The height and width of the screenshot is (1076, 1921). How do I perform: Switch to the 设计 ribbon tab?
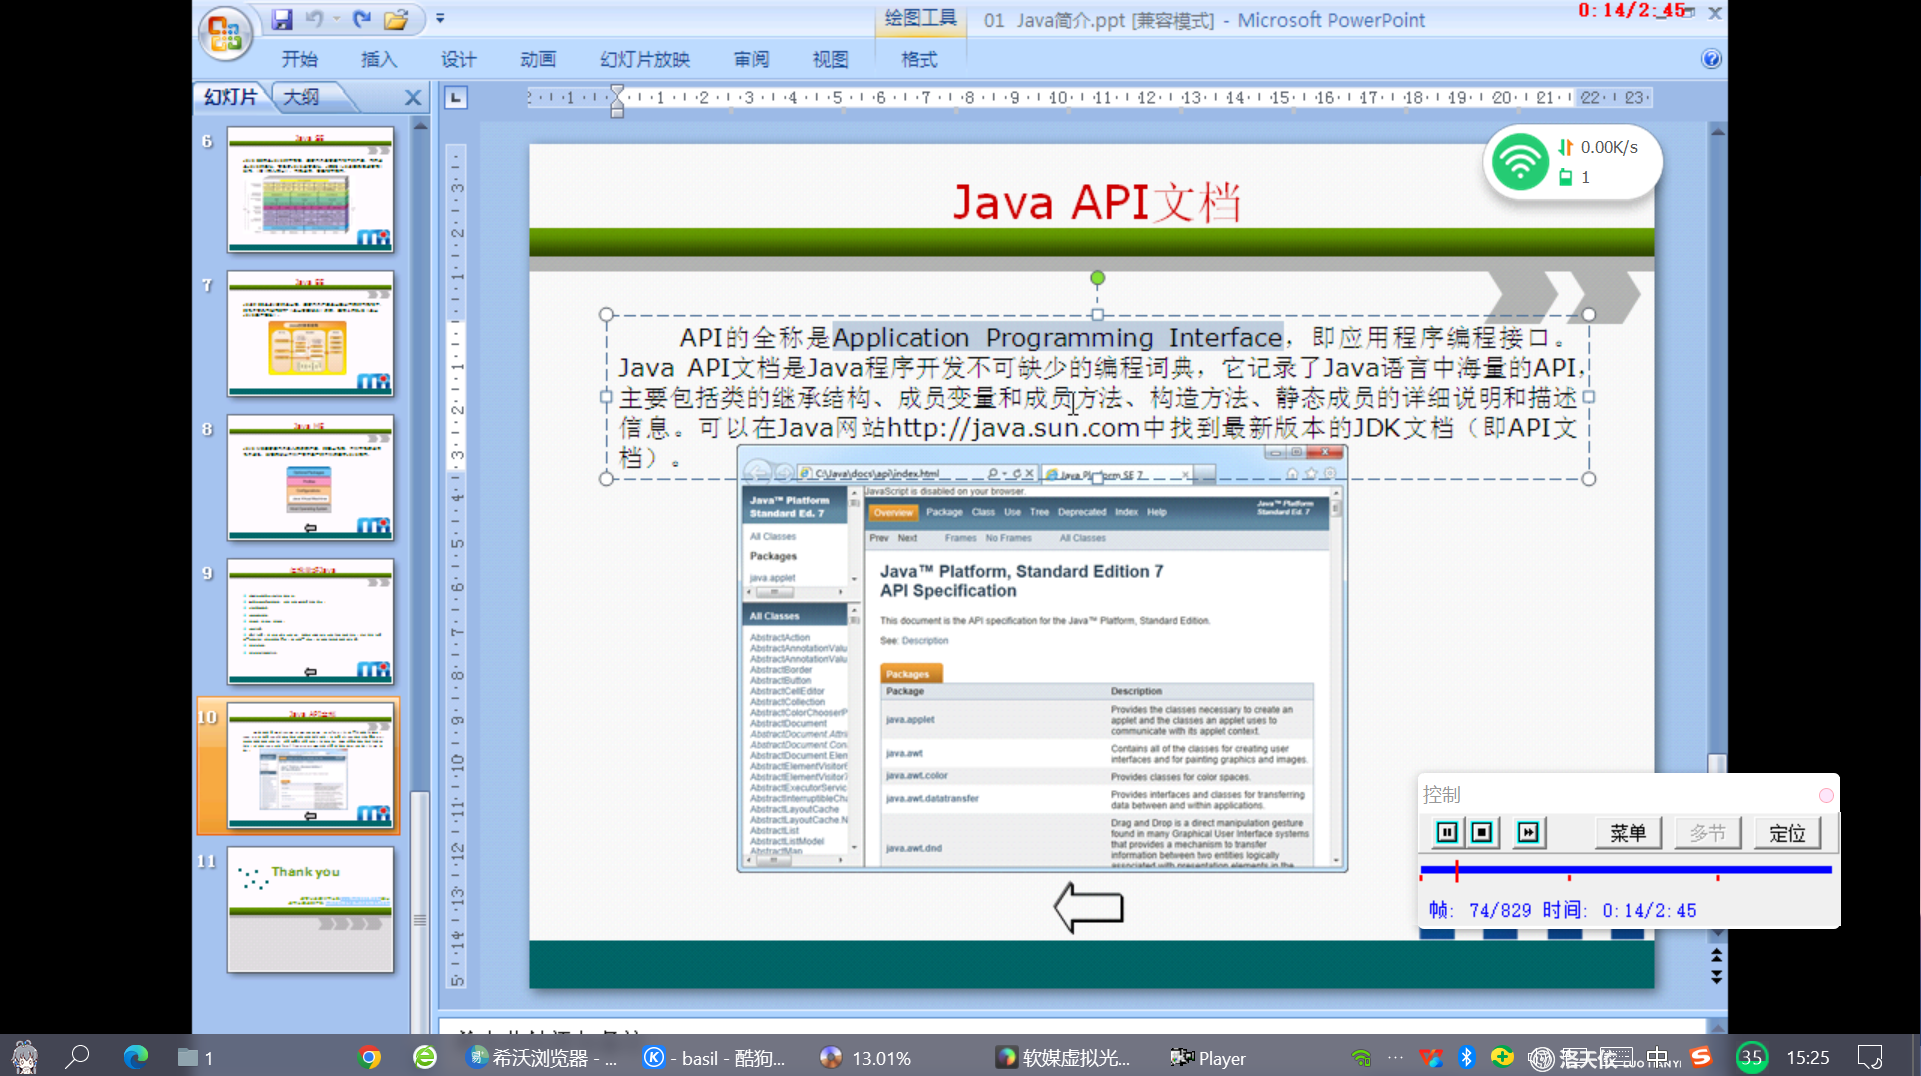(458, 59)
